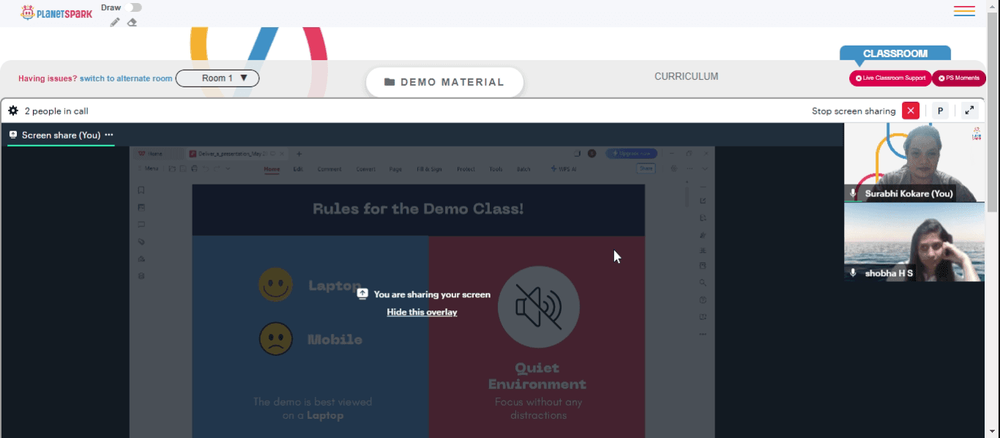Click shobha H S microphone icon
The width and height of the screenshot is (1000, 438).
[x=853, y=273]
